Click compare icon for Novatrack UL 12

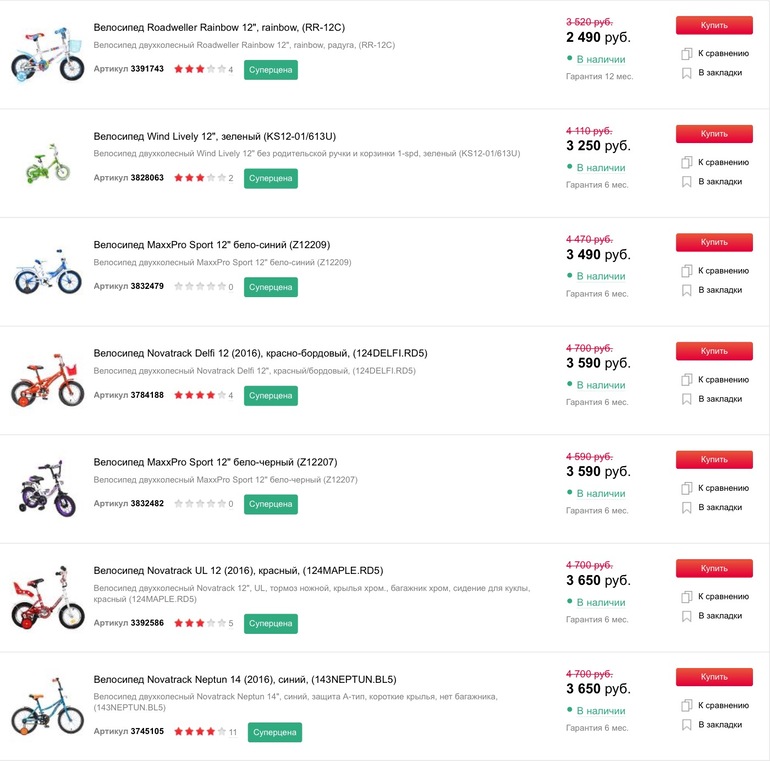click(687, 597)
